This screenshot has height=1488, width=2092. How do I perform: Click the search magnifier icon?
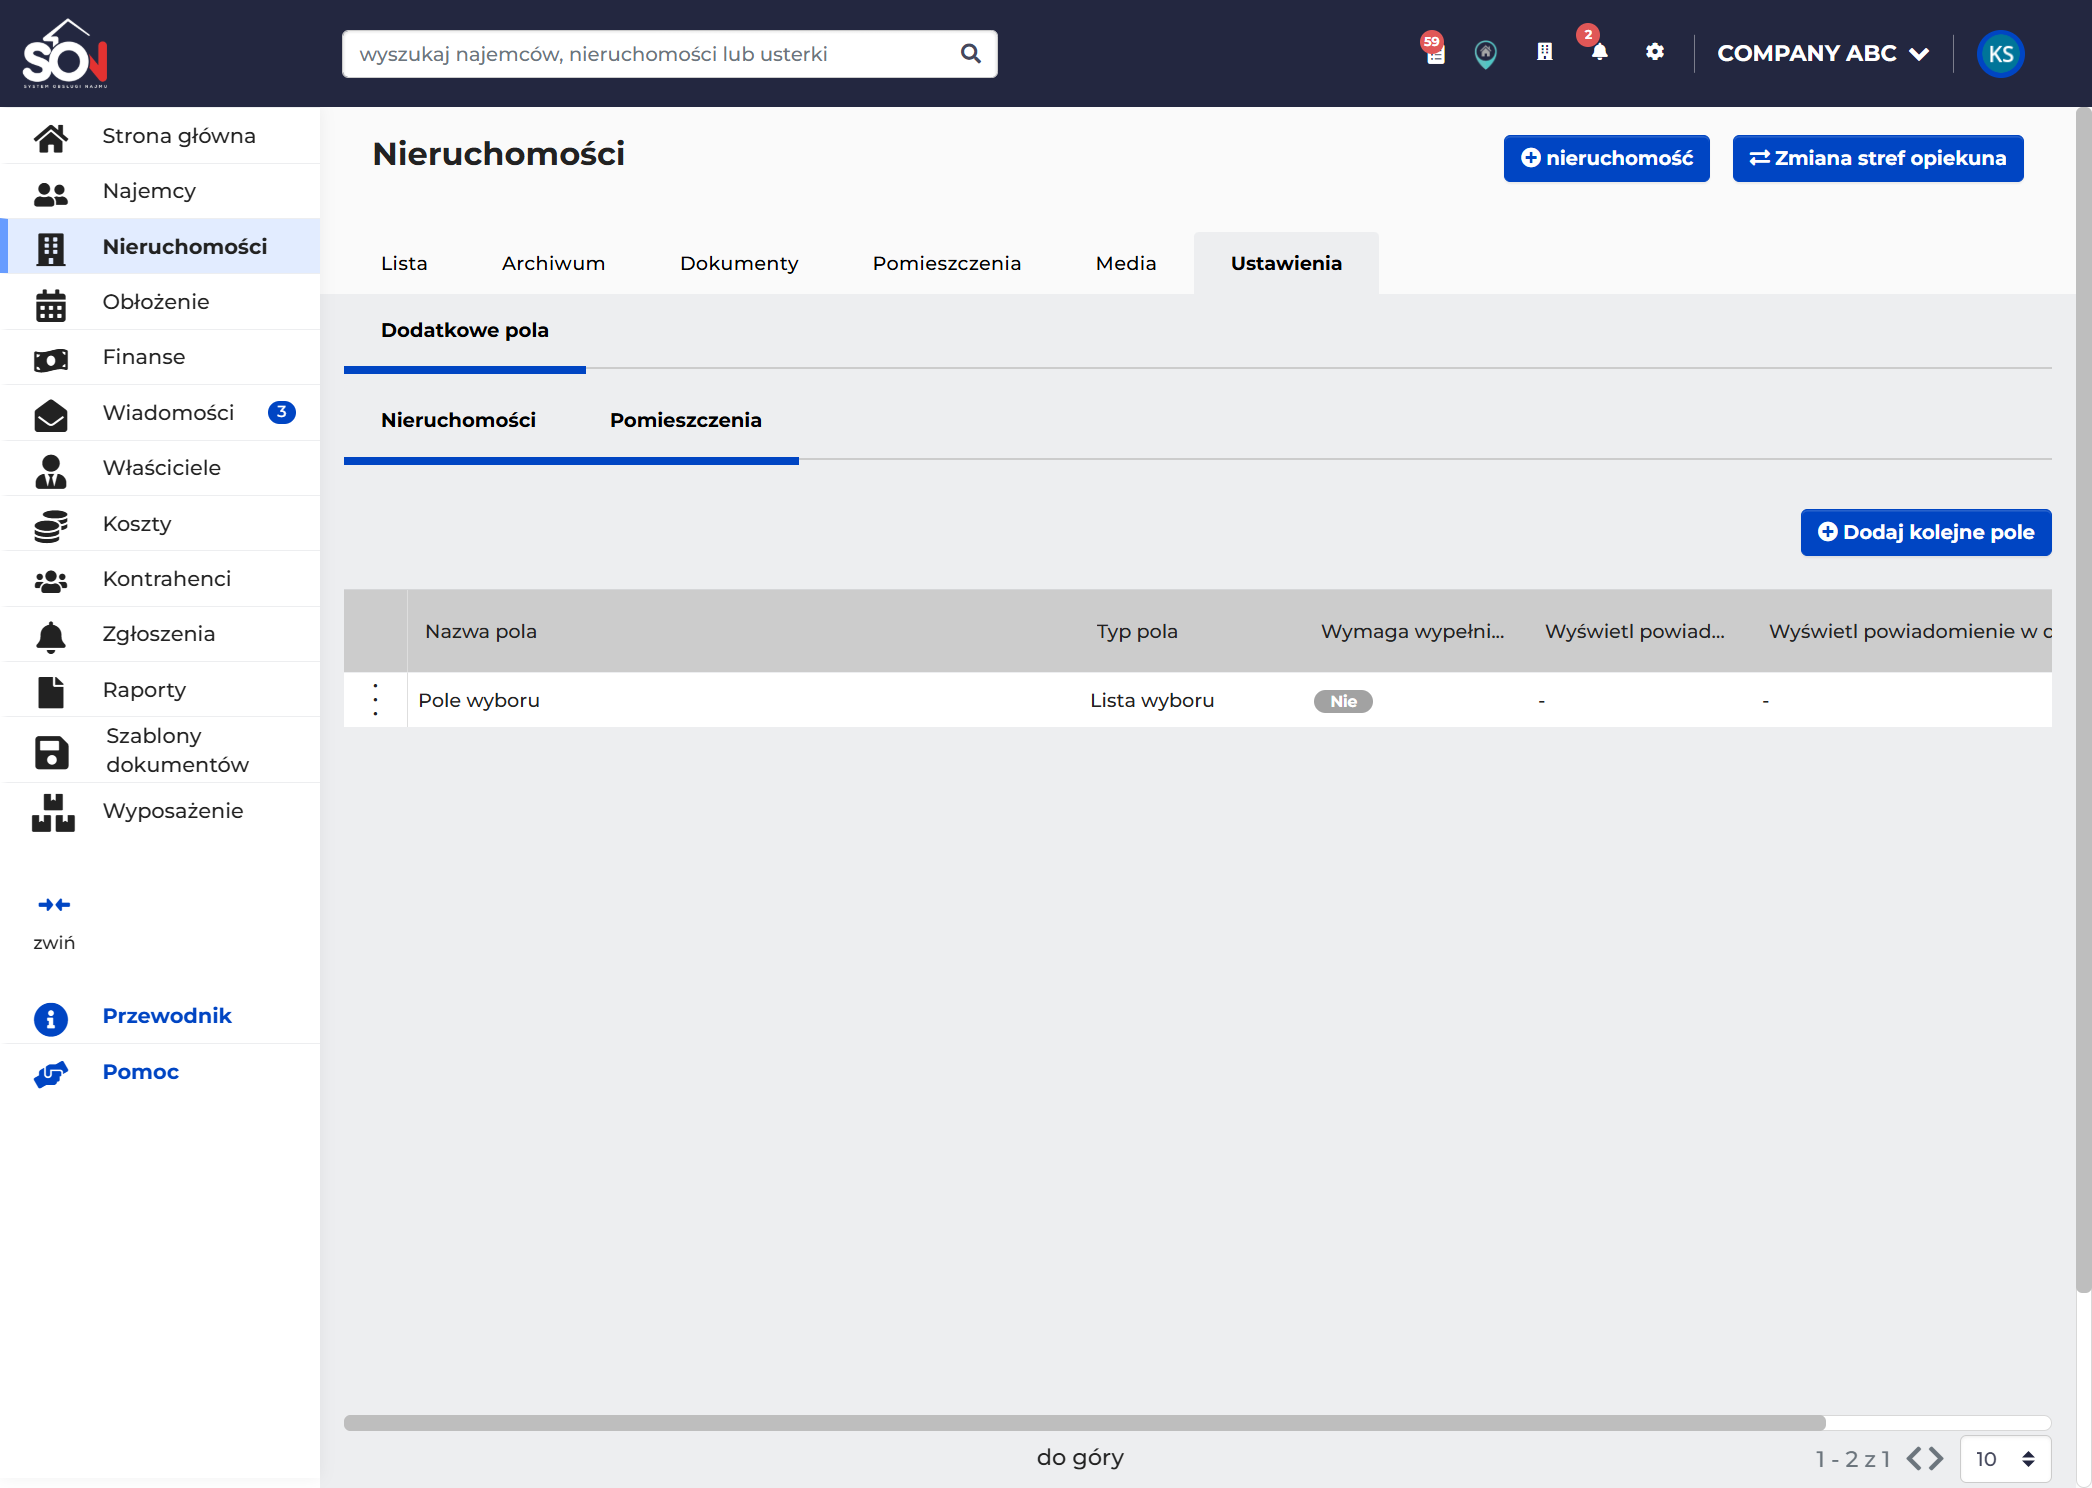(x=970, y=54)
